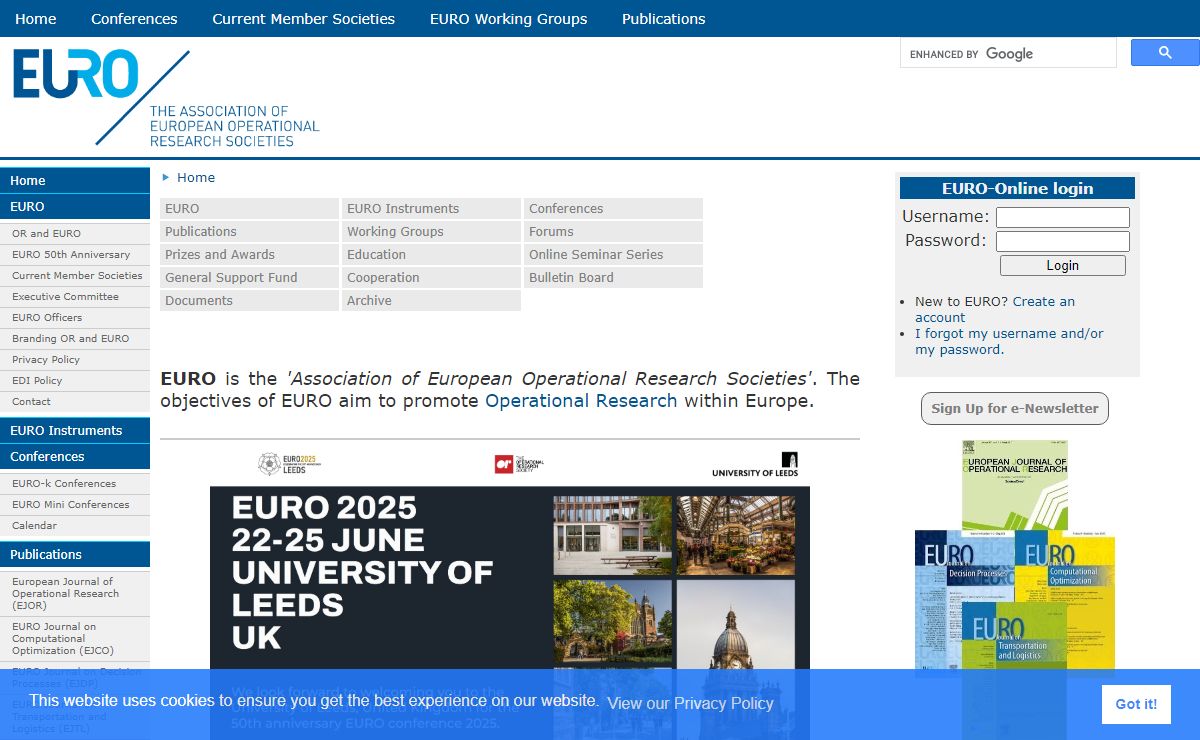1200x740 pixels.
Task: Open EURO tile in sitemap grid
Action: [249, 208]
